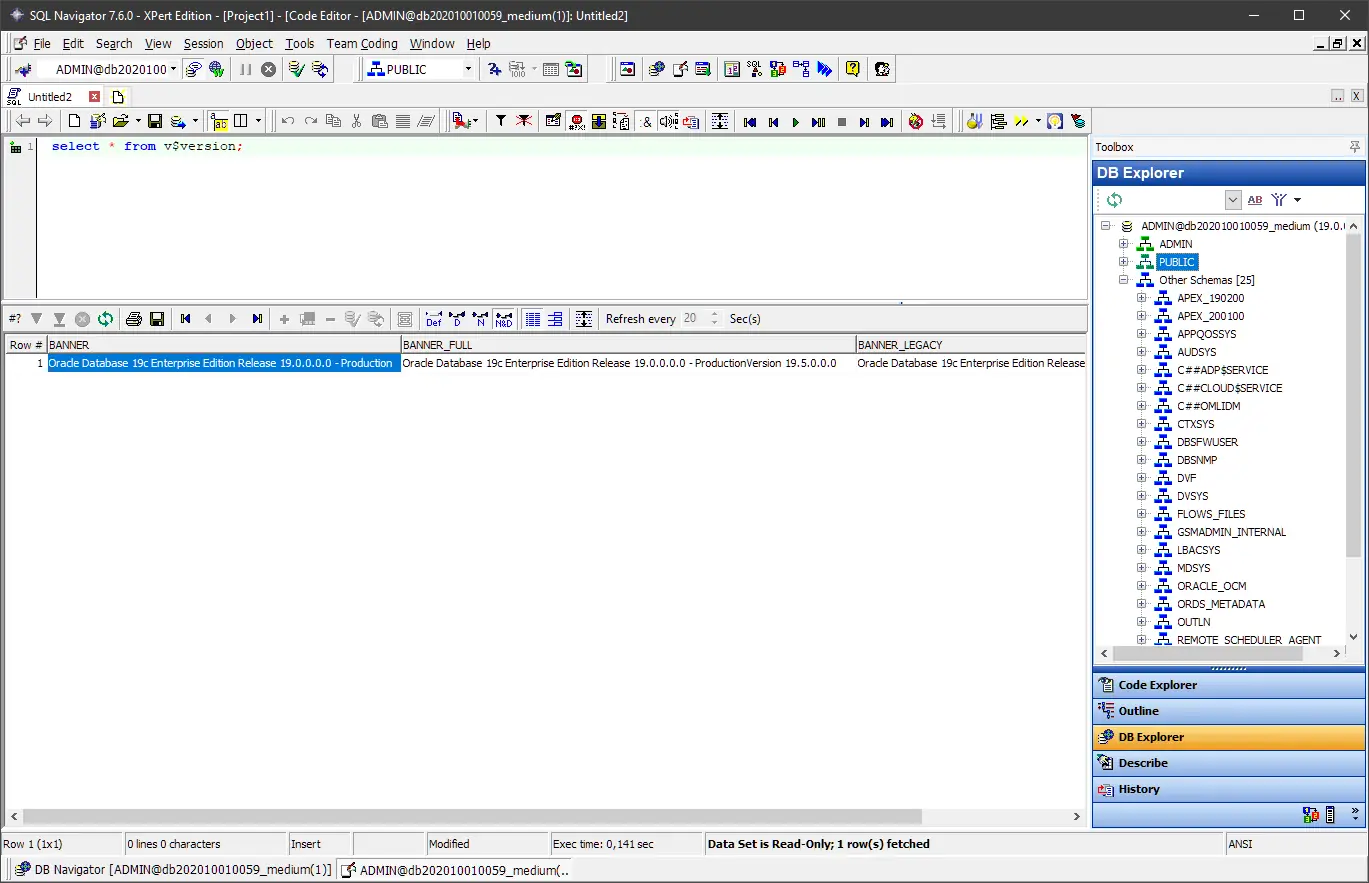
Task: Click the first record navigation icon in results
Action: (186, 319)
